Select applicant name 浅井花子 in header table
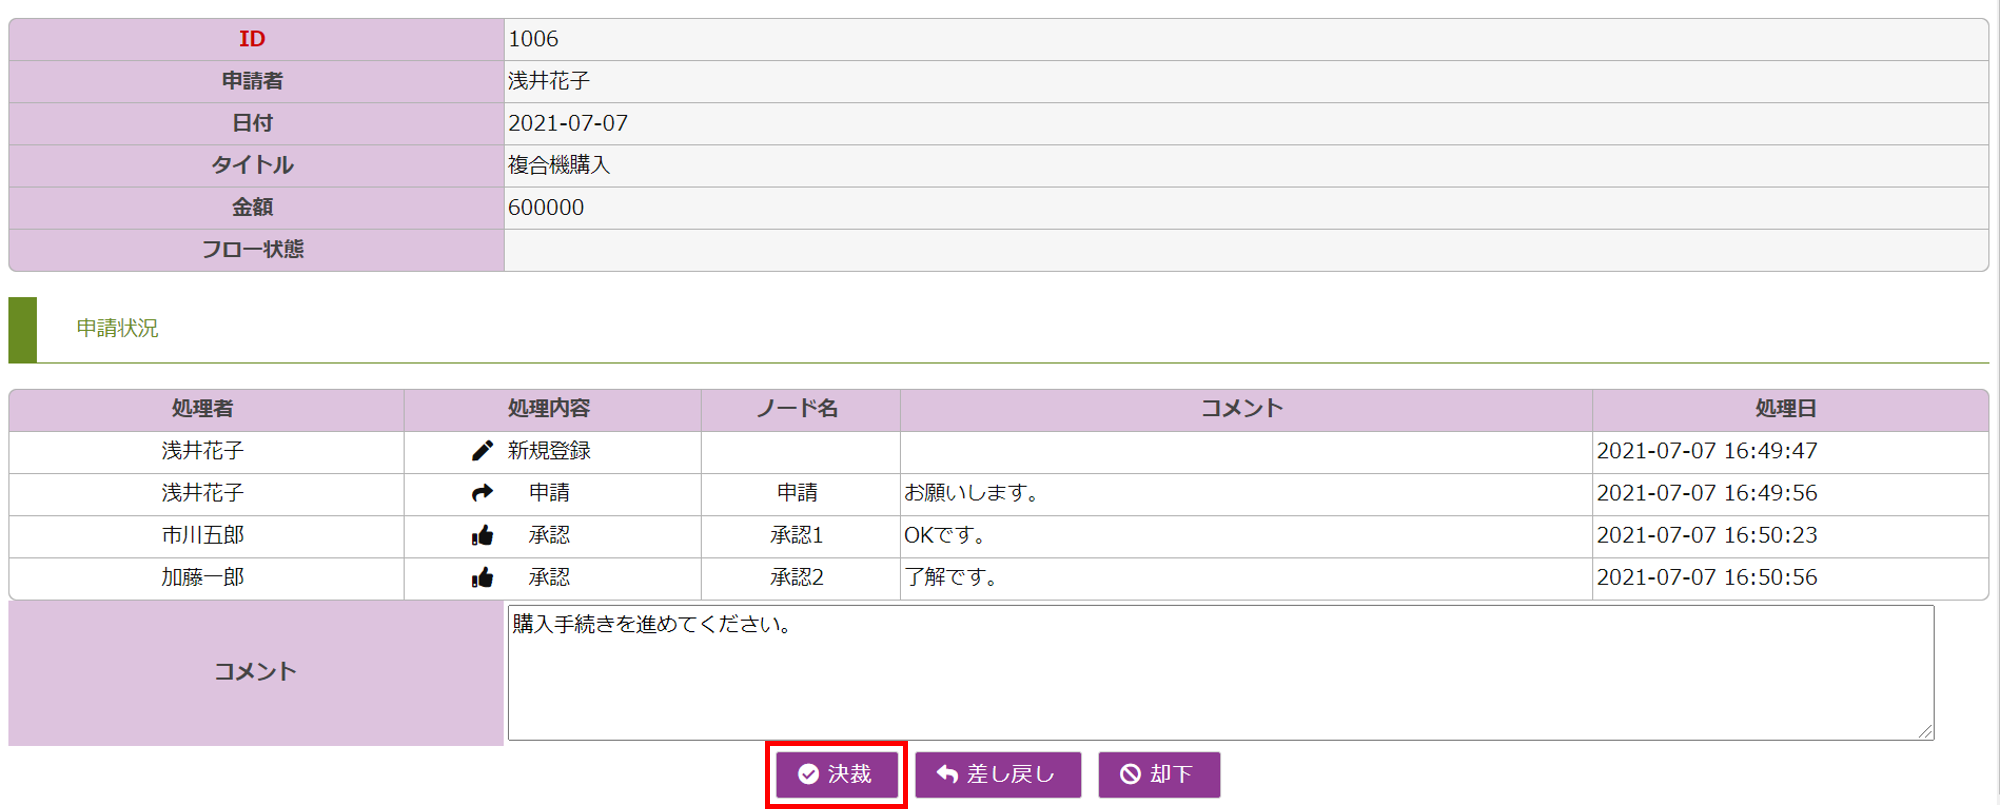 coord(549,81)
